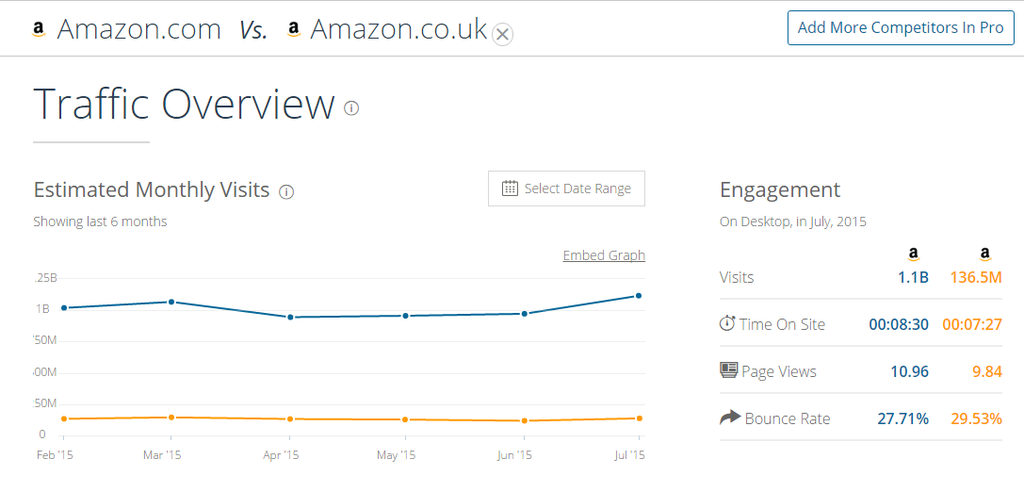Click the May '15 blue data point
This screenshot has width=1024, height=492.
pos(406,316)
